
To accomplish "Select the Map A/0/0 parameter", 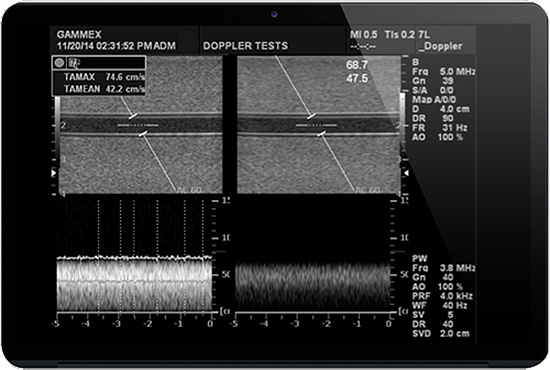I will pyautogui.click(x=434, y=100).
